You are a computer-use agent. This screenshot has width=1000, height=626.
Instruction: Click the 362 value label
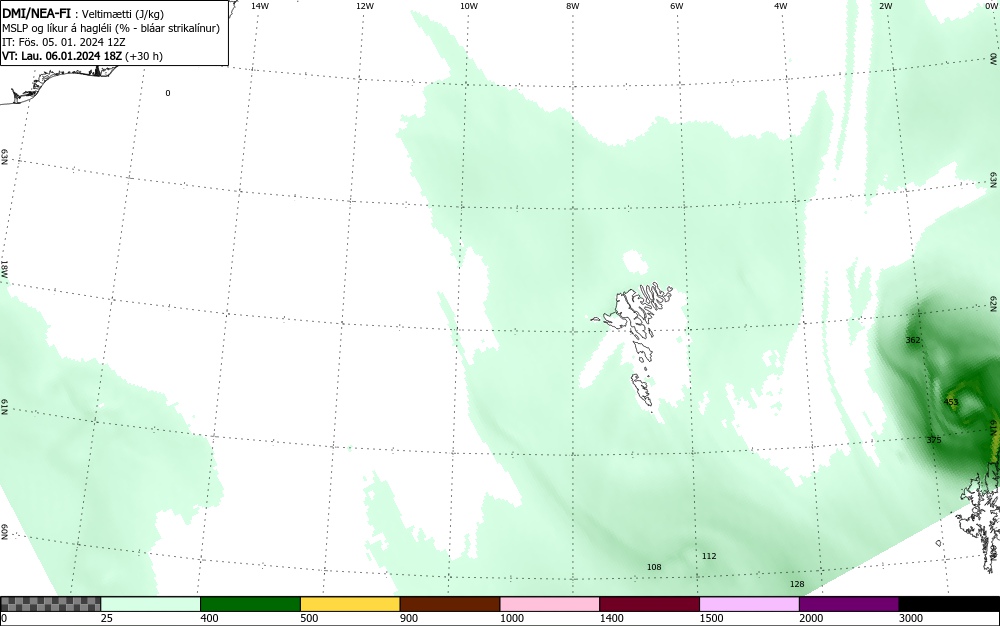pyautogui.click(x=913, y=340)
